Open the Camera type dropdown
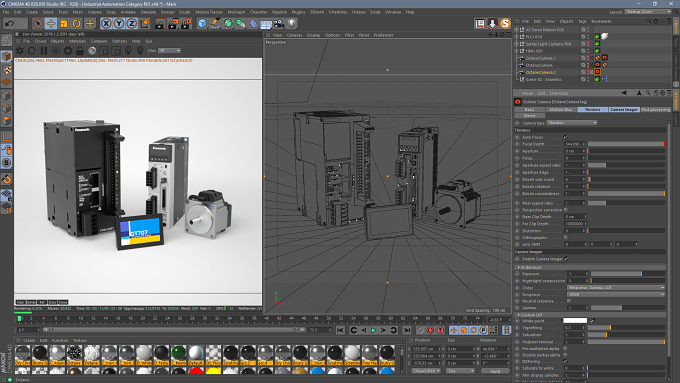Image resolution: width=680 pixels, height=383 pixels. click(572, 123)
